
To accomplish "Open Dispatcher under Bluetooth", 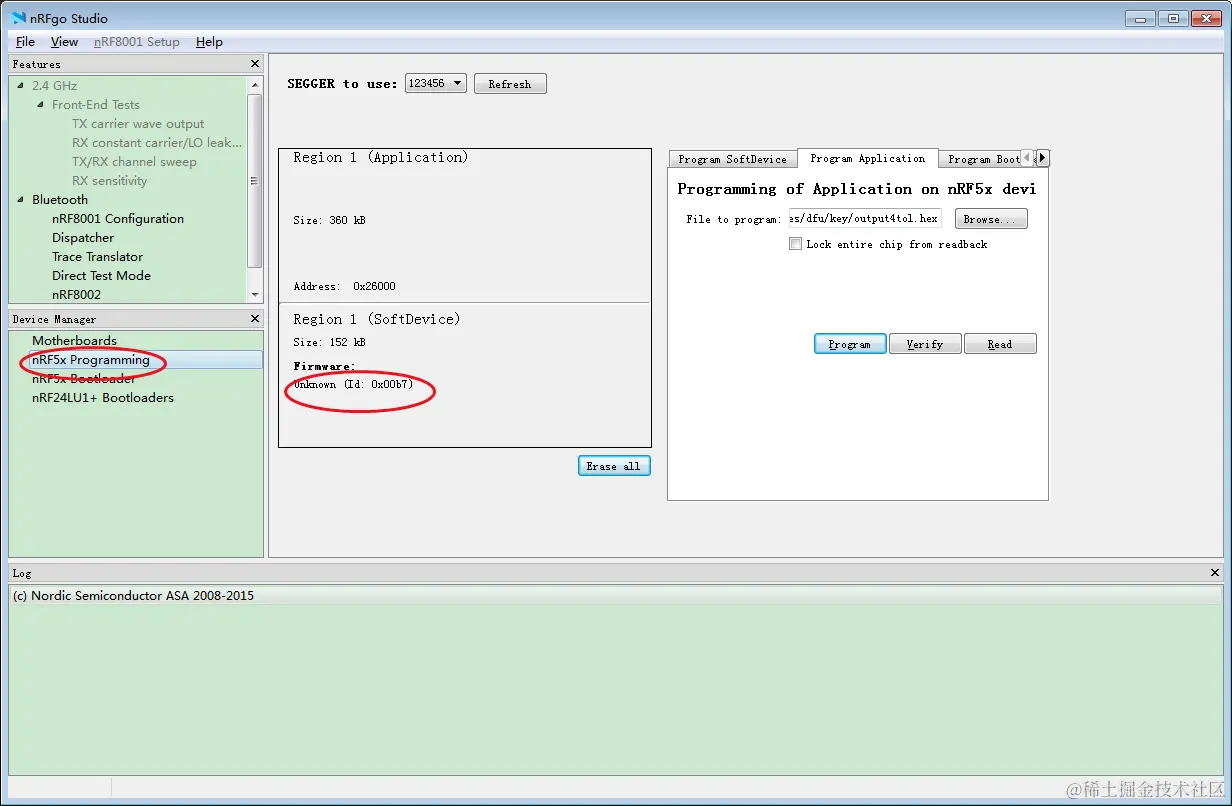I will pos(83,238).
